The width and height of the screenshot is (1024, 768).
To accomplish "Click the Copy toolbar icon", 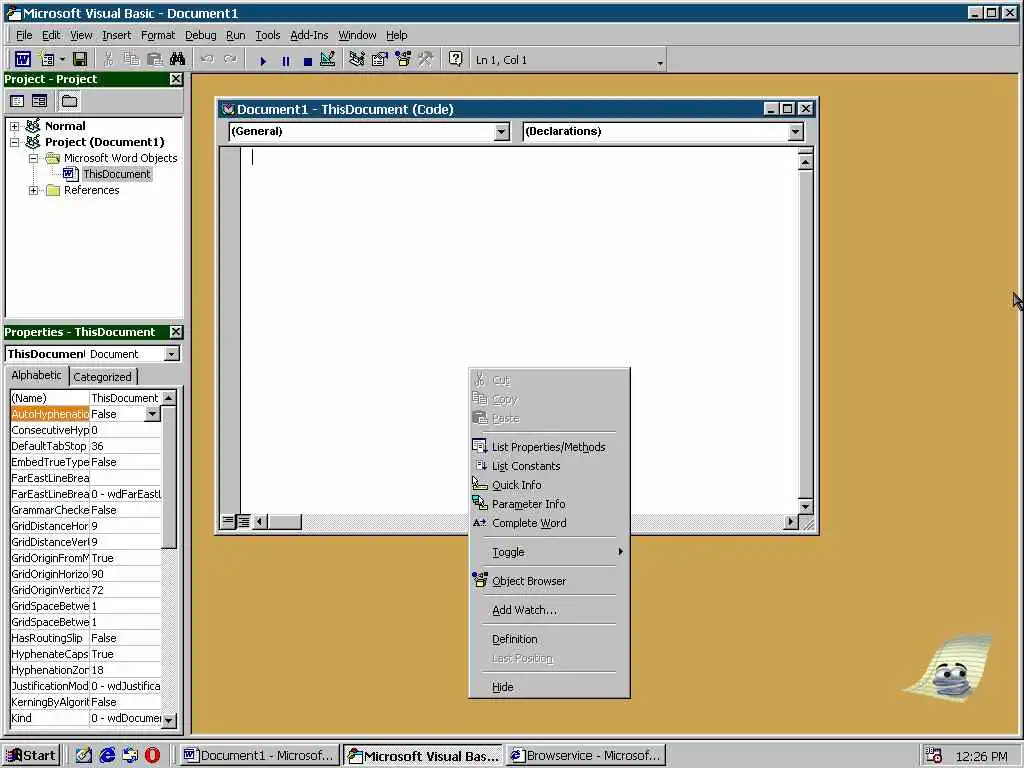I will [x=131, y=59].
